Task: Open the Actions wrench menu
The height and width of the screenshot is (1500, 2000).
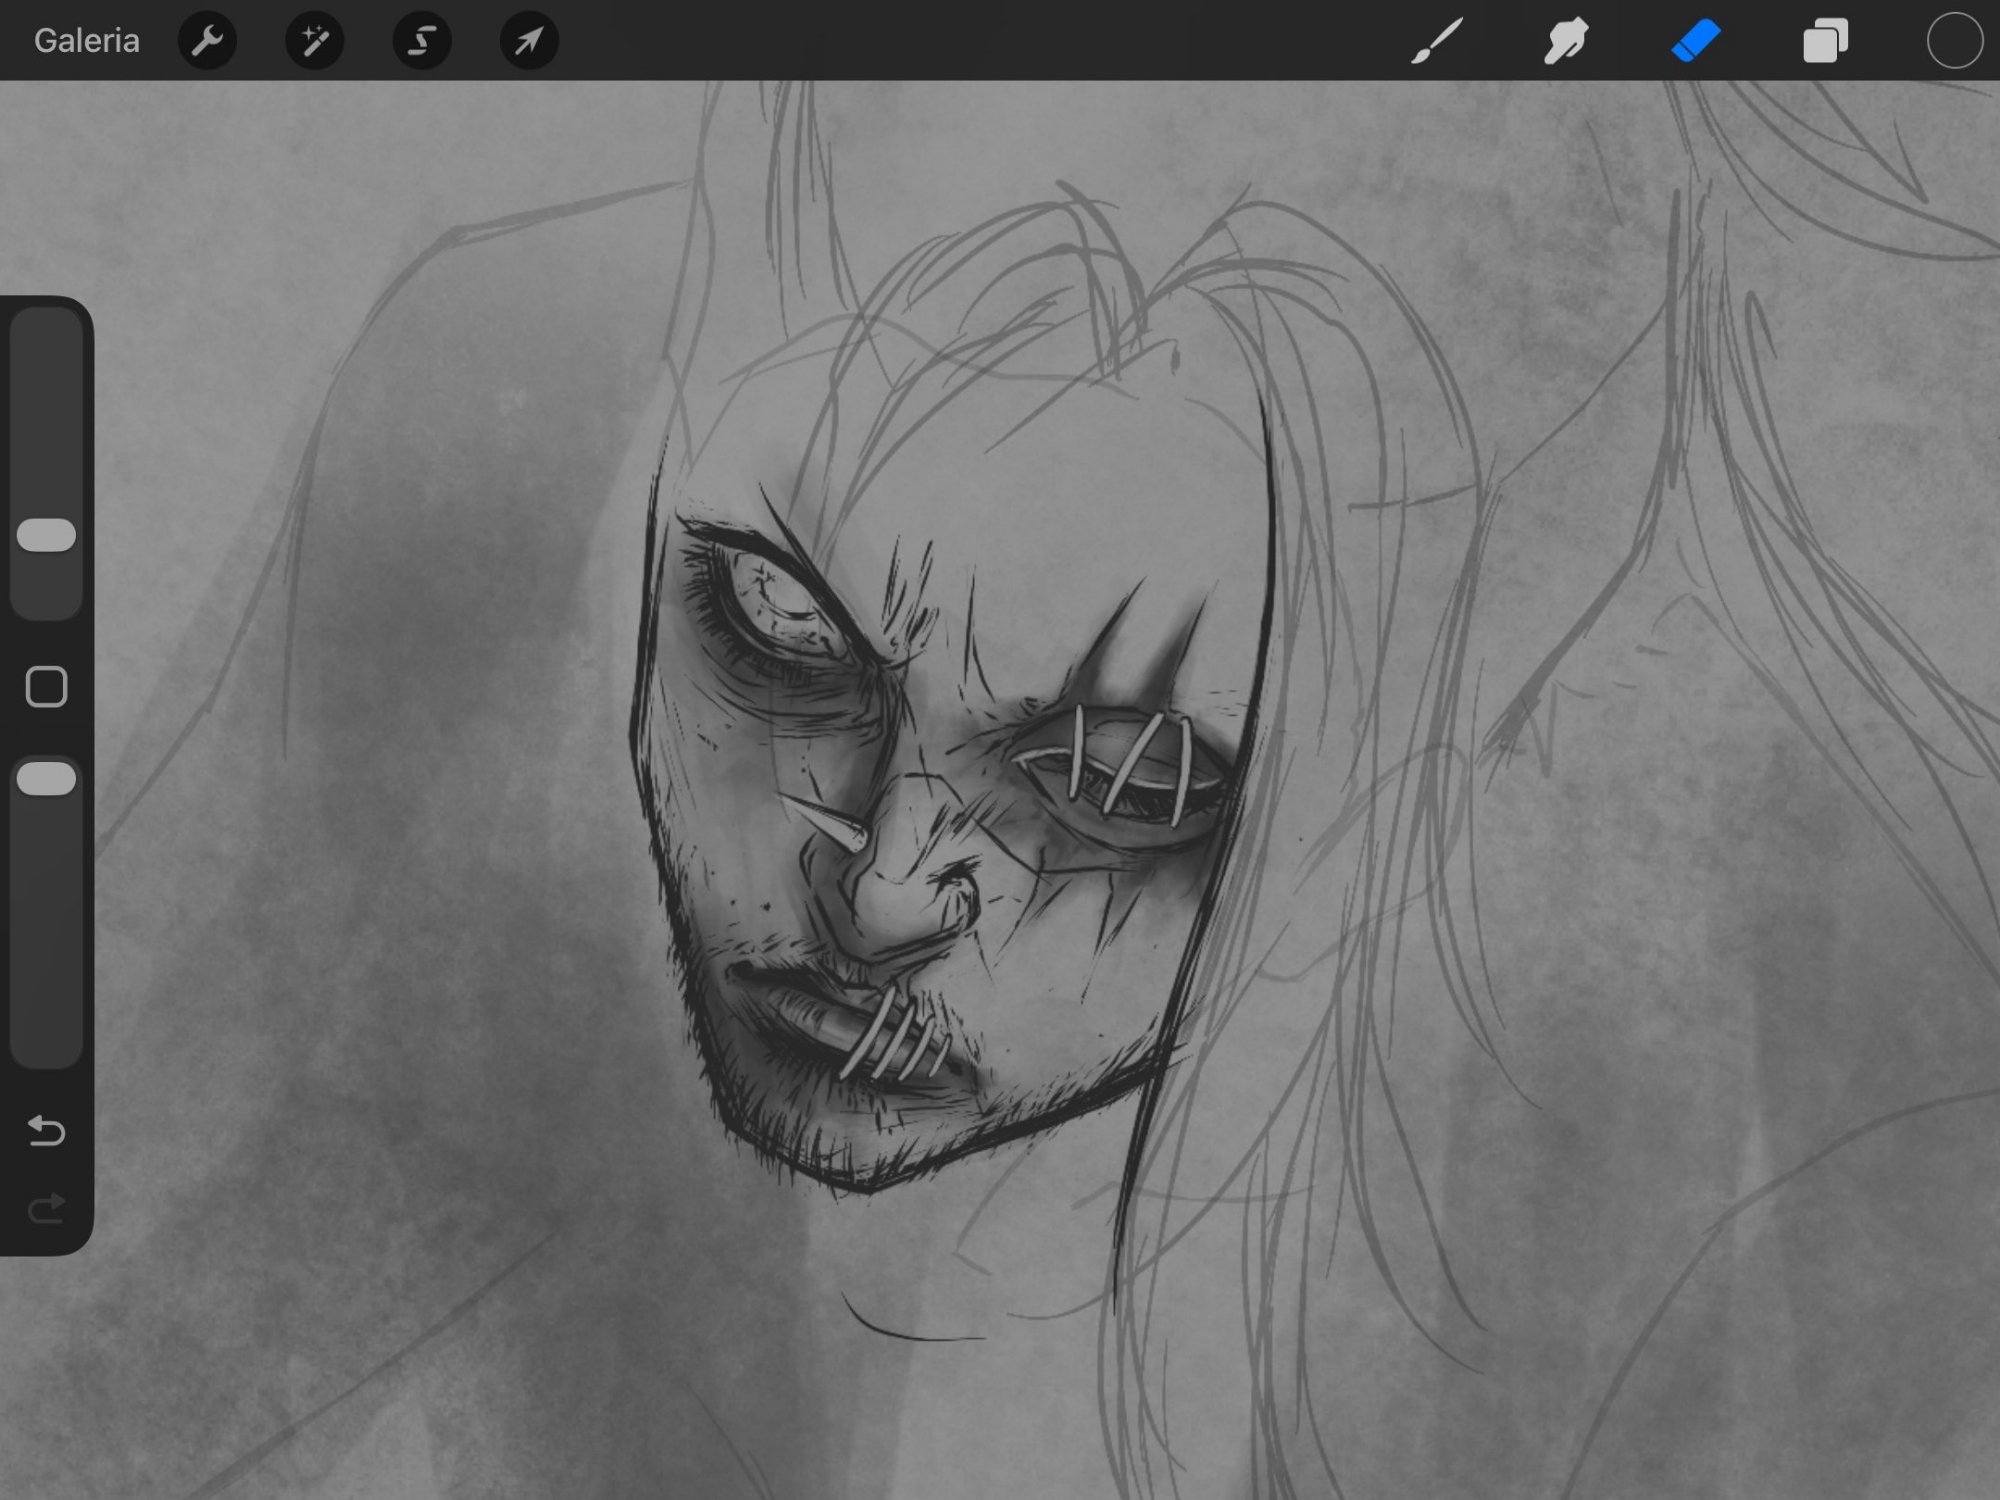Action: point(207,41)
